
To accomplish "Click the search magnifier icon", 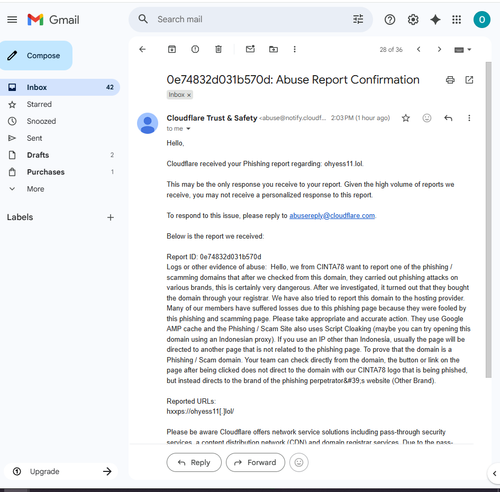I will coord(143,19).
